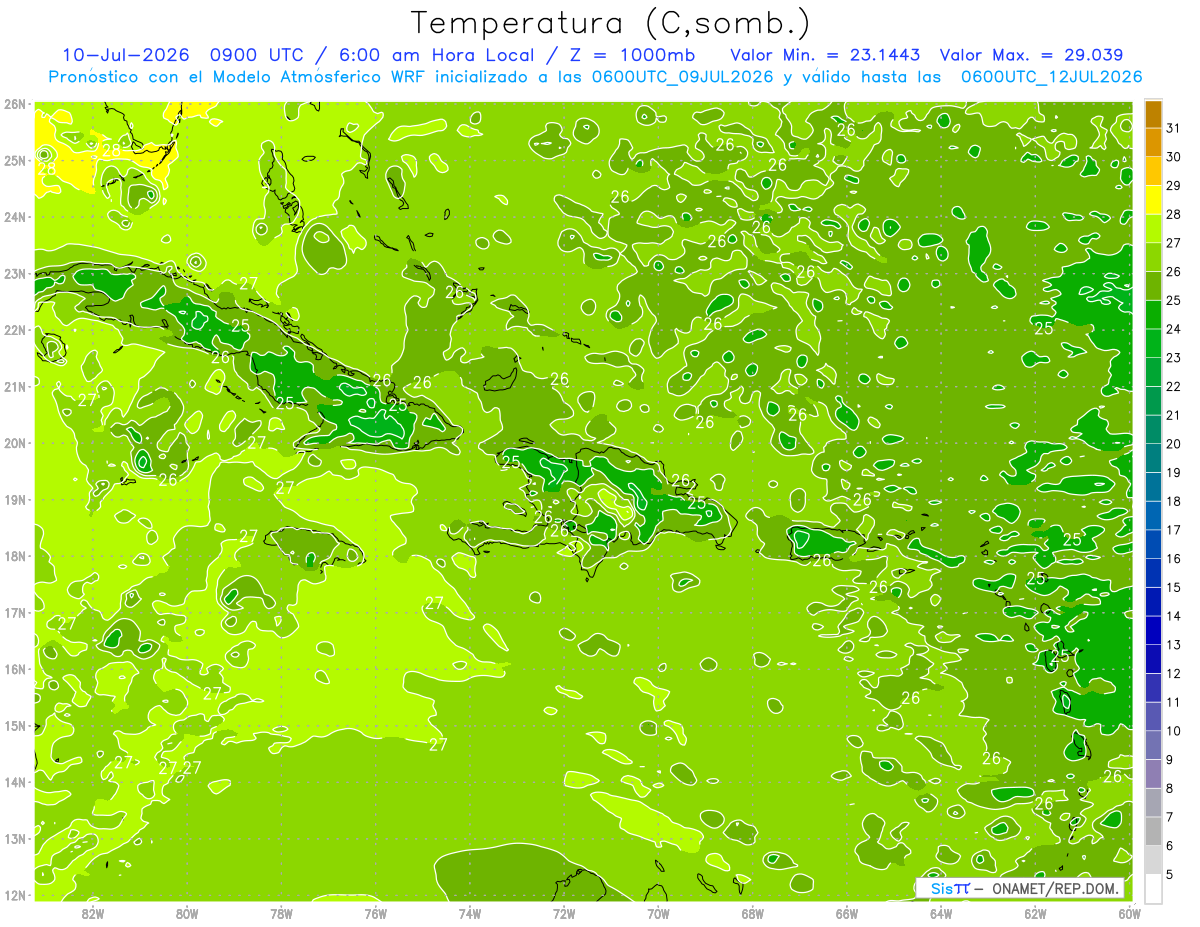Click the '14' colorbar label
The width and height of the screenshot is (1200, 927).
pos(1173,615)
